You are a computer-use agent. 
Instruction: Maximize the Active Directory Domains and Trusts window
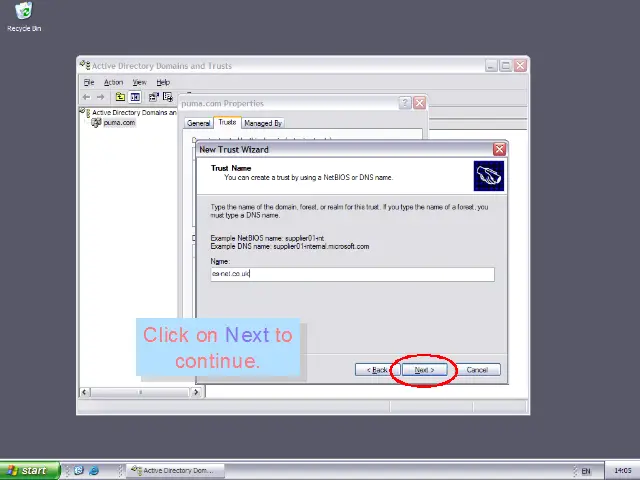[506, 65]
